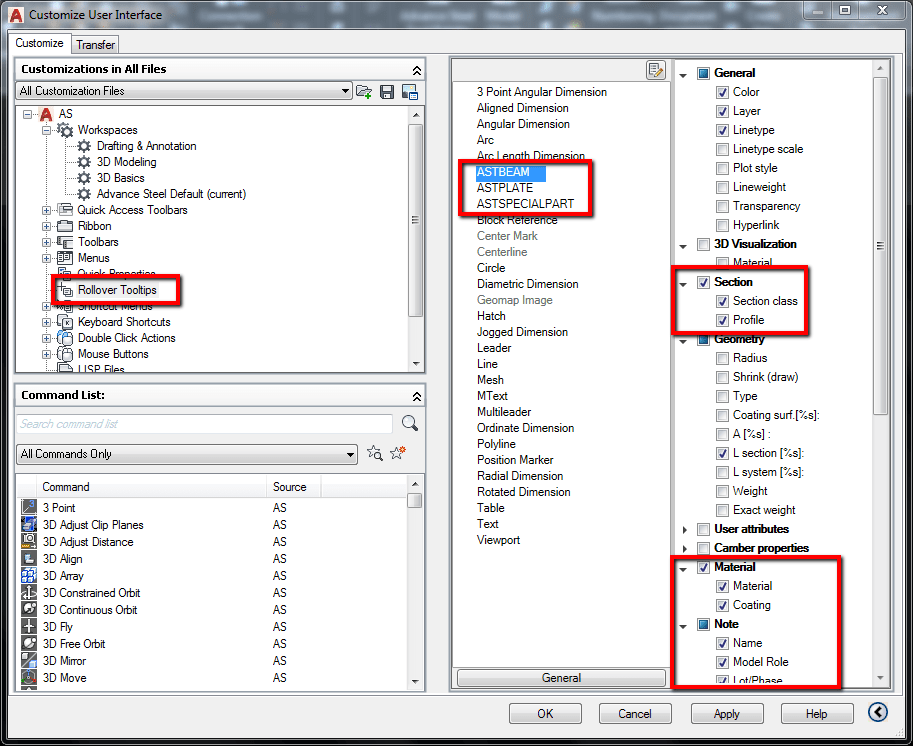This screenshot has height=746, width=913.
Task: Click the Help button
Action: [817, 713]
